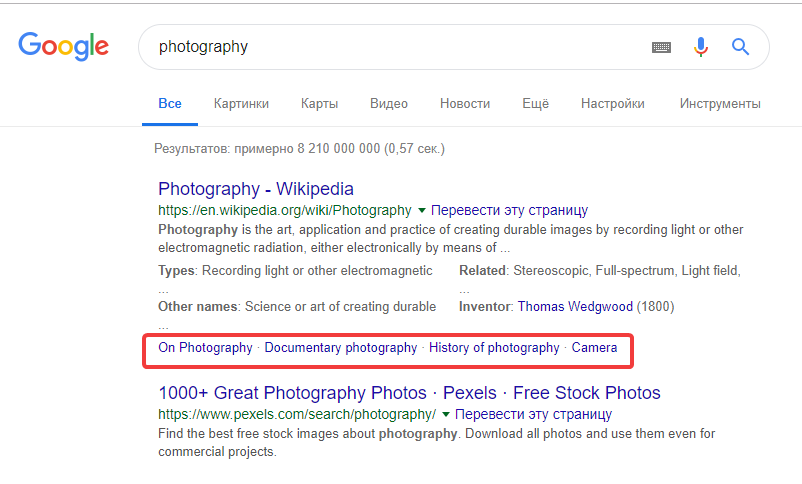
Task: Click the Google logo
Action: 63,47
